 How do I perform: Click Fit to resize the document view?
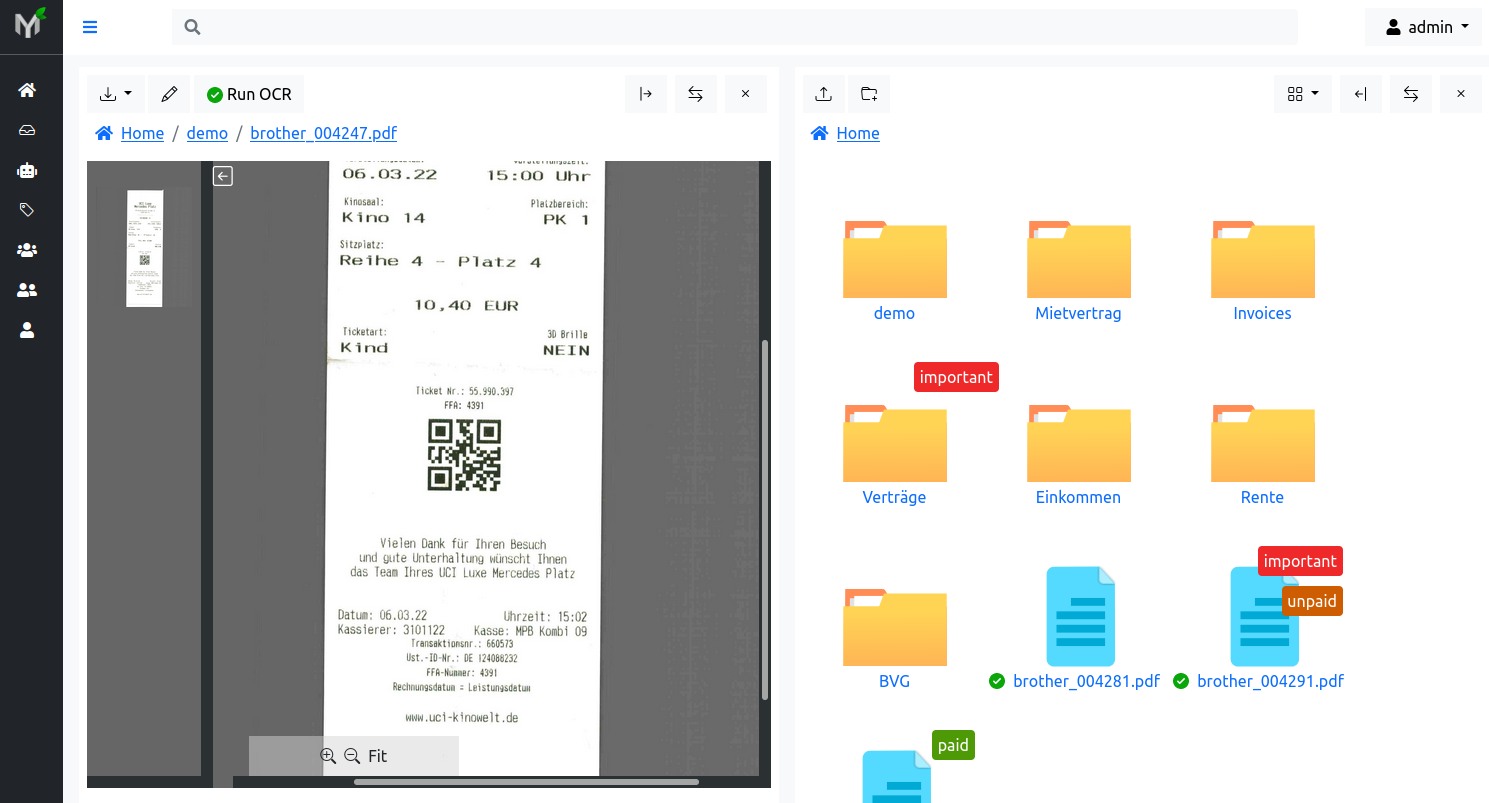click(x=377, y=756)
